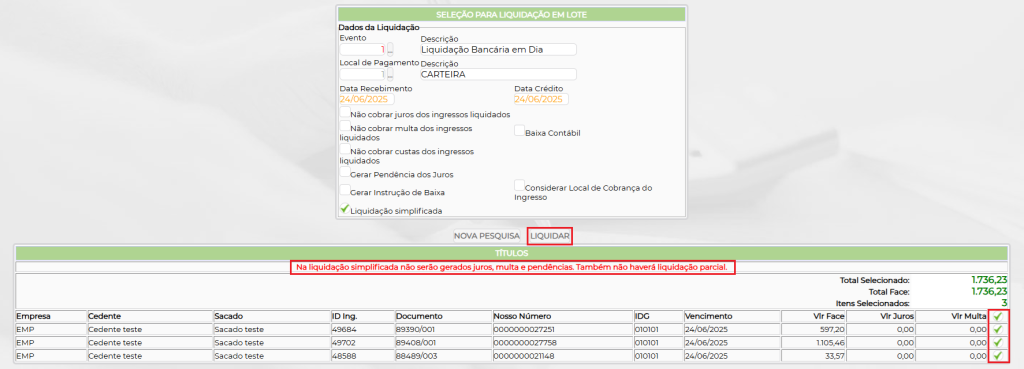Click the Vlr Face value 597,20
Viewport: 1024px width, 369px height.
(814, 329)
